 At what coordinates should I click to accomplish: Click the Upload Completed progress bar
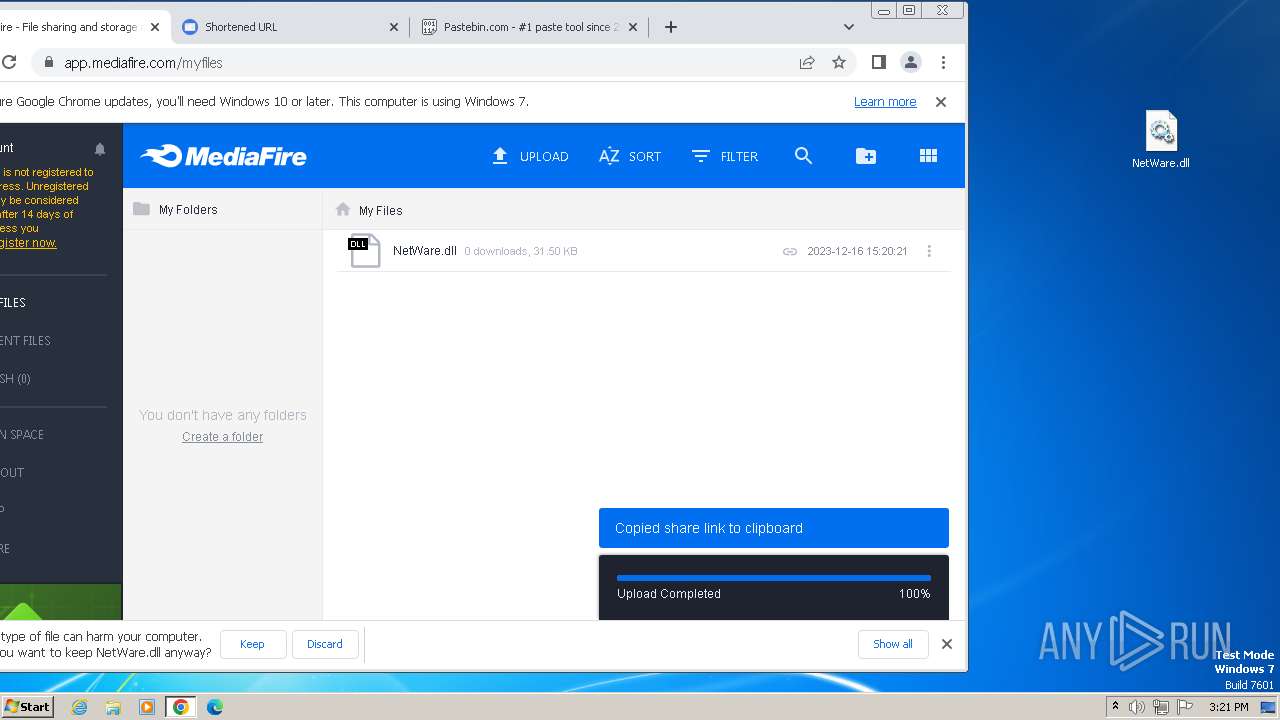[x=774, y=578]
